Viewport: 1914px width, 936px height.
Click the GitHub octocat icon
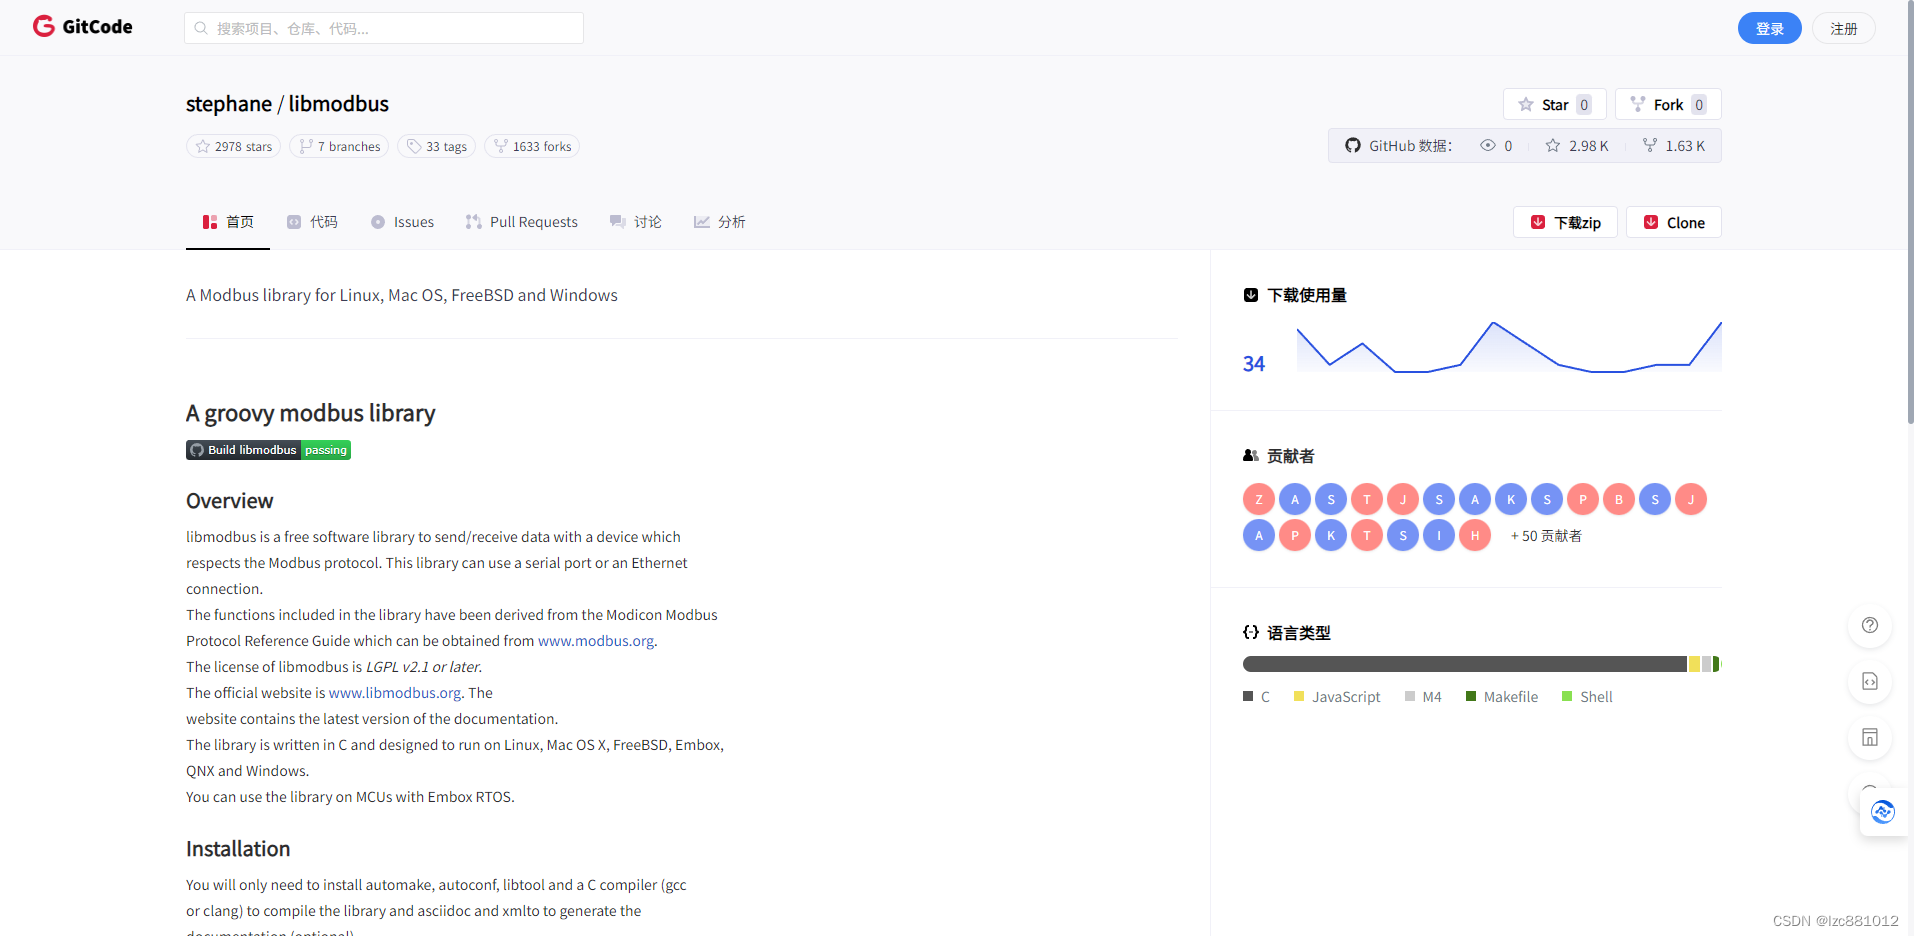pyautogui.click(x=1353, y=145)
